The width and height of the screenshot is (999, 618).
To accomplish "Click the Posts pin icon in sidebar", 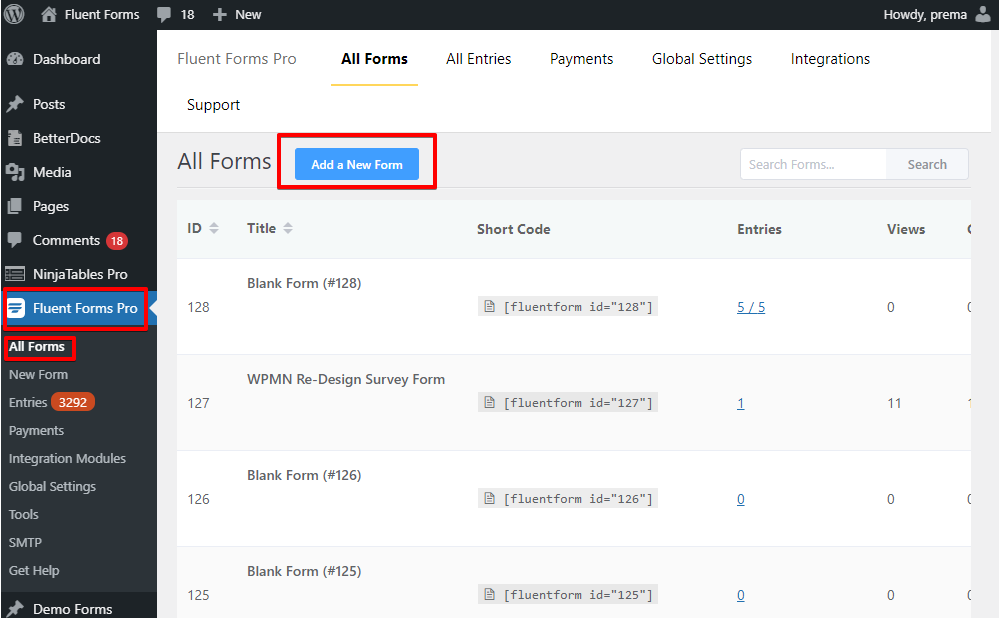I will pyautogui.click(x=15, y=104).
